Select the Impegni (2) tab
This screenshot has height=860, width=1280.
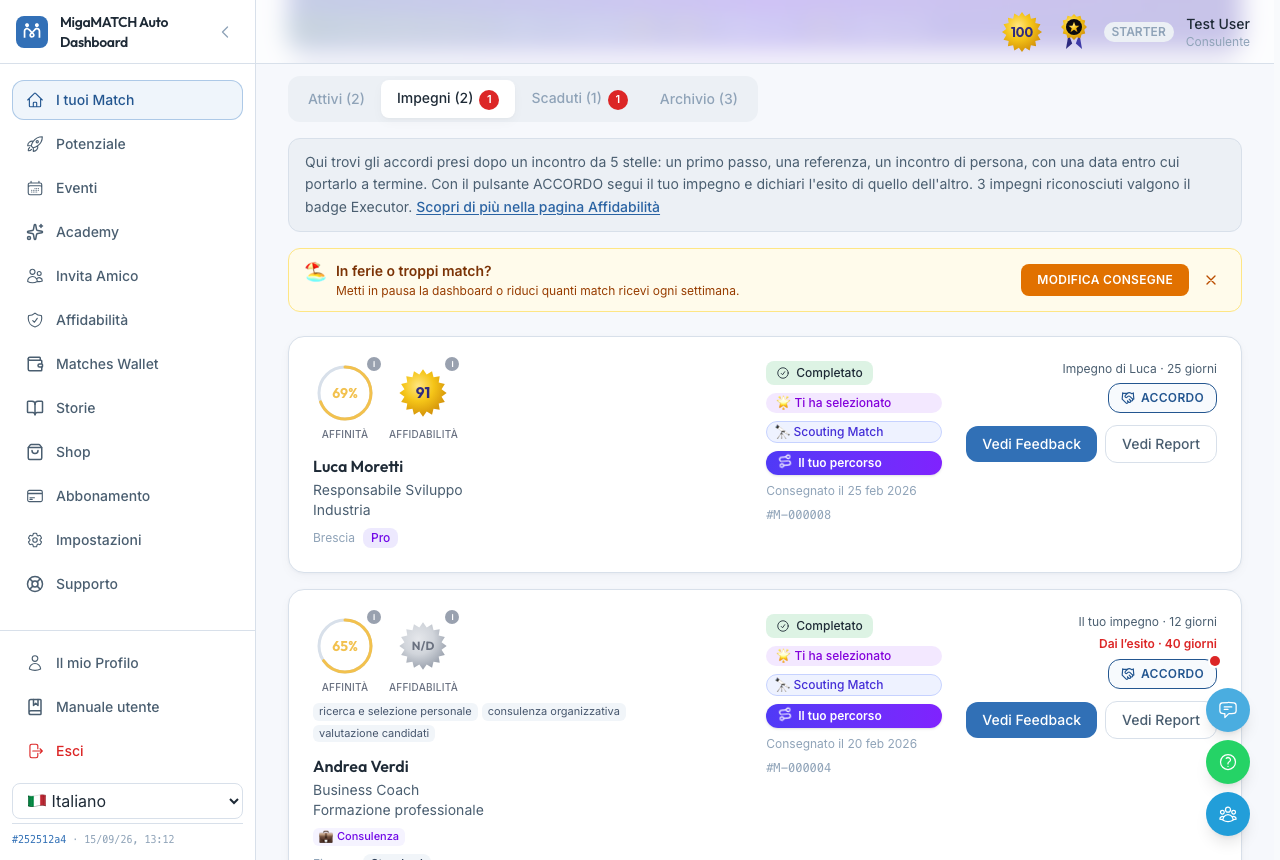(x=448, y=99)
